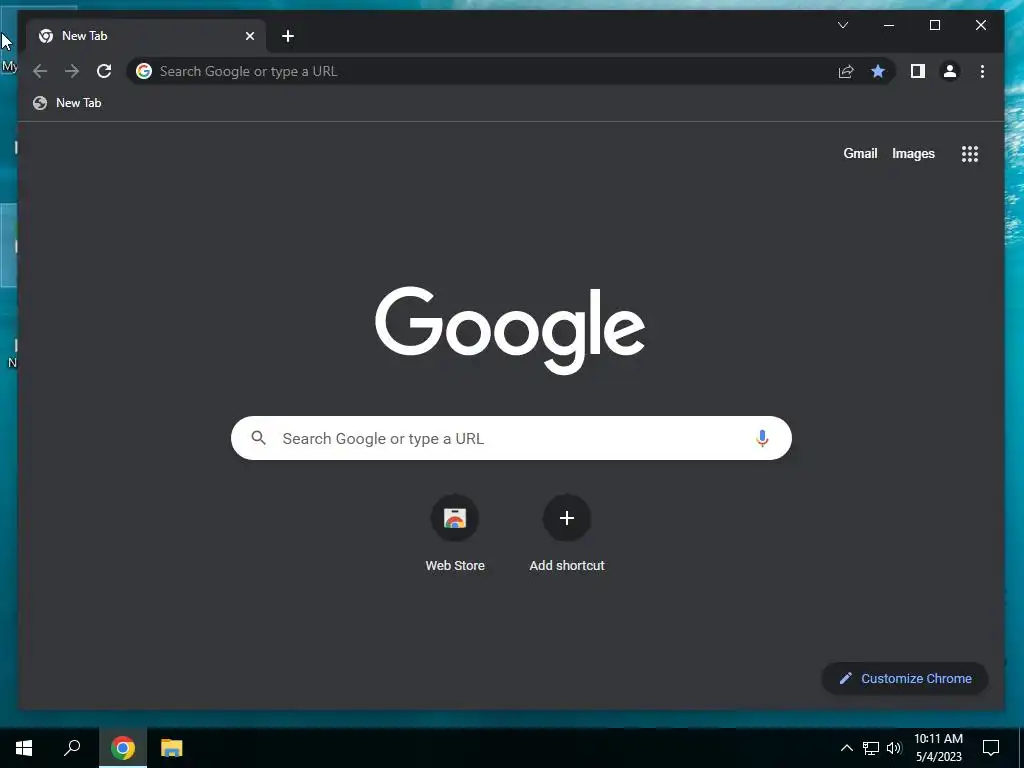Open the tab search chevron

point(843,25)
